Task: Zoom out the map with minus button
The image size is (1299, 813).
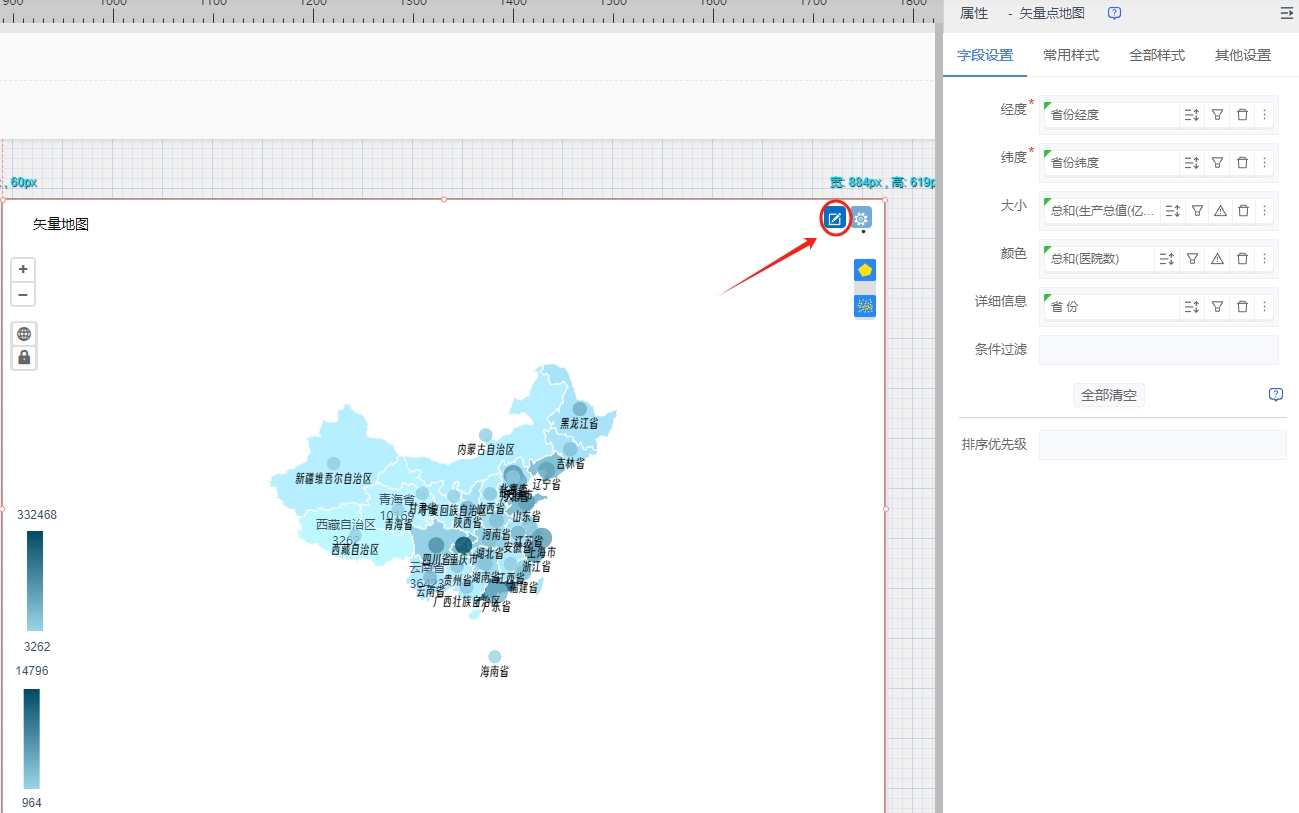Action: pos(23,295)
